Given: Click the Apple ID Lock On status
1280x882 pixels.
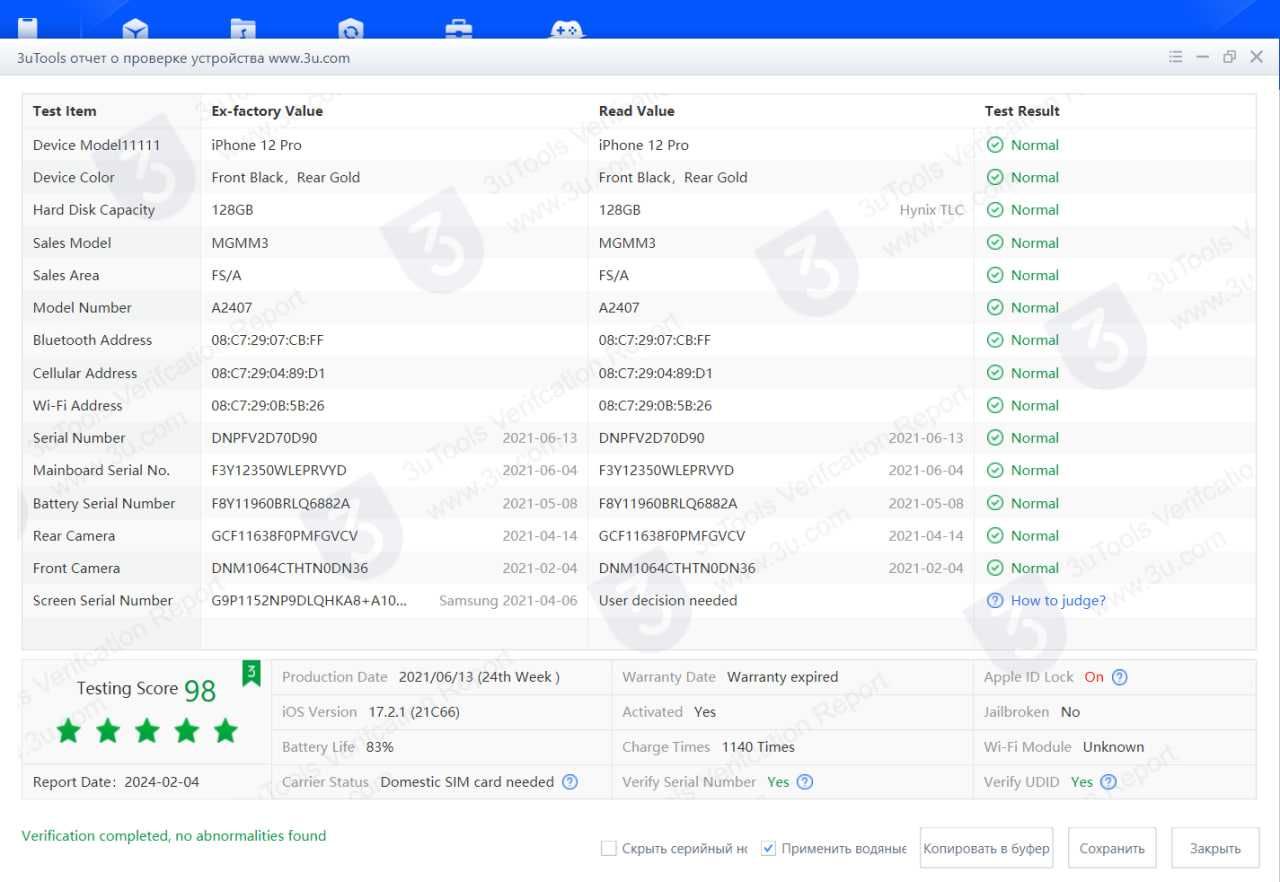Looking at the screenshot, I should click(1094, 677).
